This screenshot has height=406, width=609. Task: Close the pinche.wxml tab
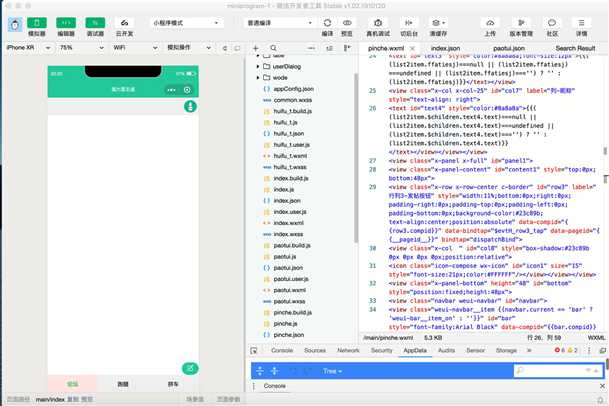pyautogui.click(x=412, y=48)
